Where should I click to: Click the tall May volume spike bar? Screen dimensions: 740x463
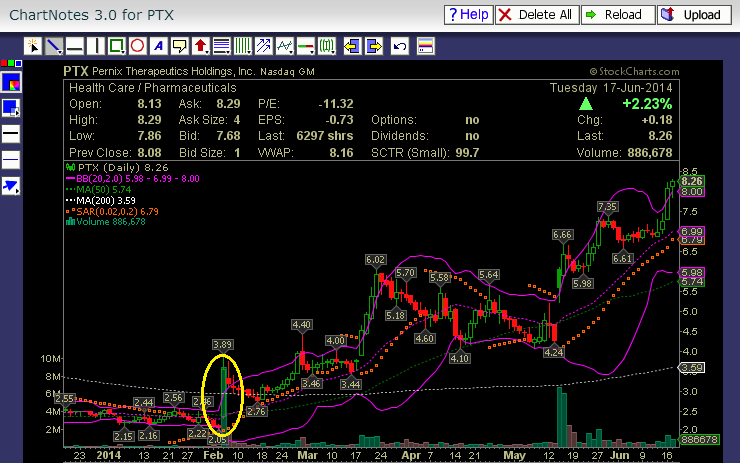point(562,417)
